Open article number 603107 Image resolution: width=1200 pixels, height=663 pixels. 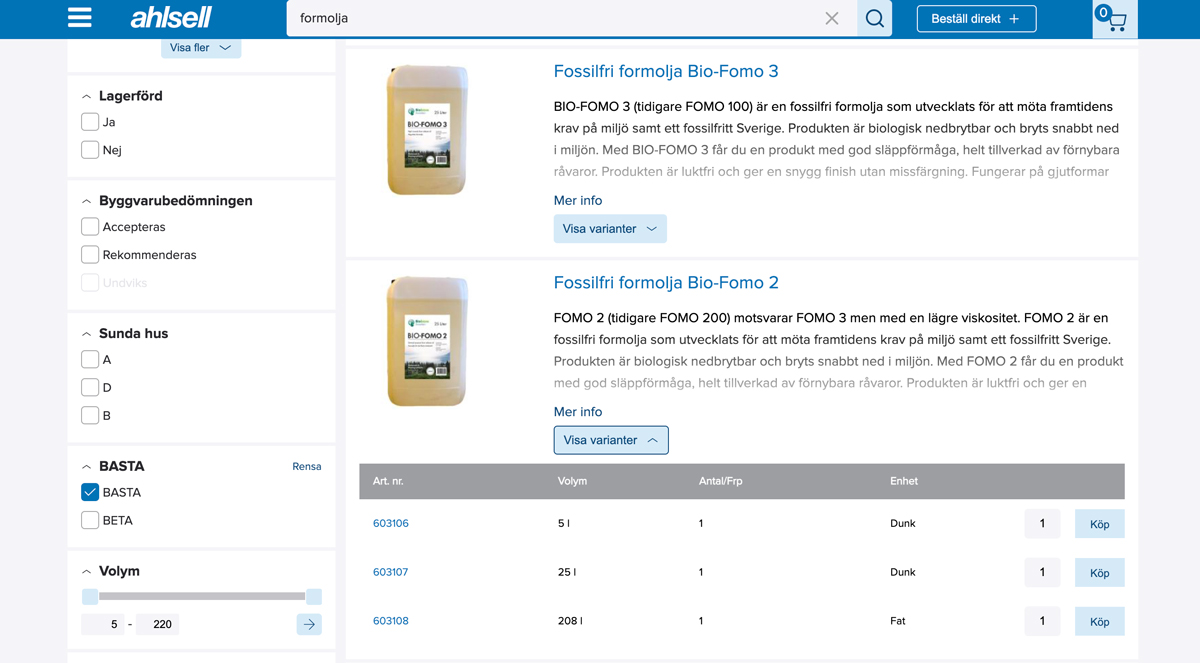coord(391,573)
